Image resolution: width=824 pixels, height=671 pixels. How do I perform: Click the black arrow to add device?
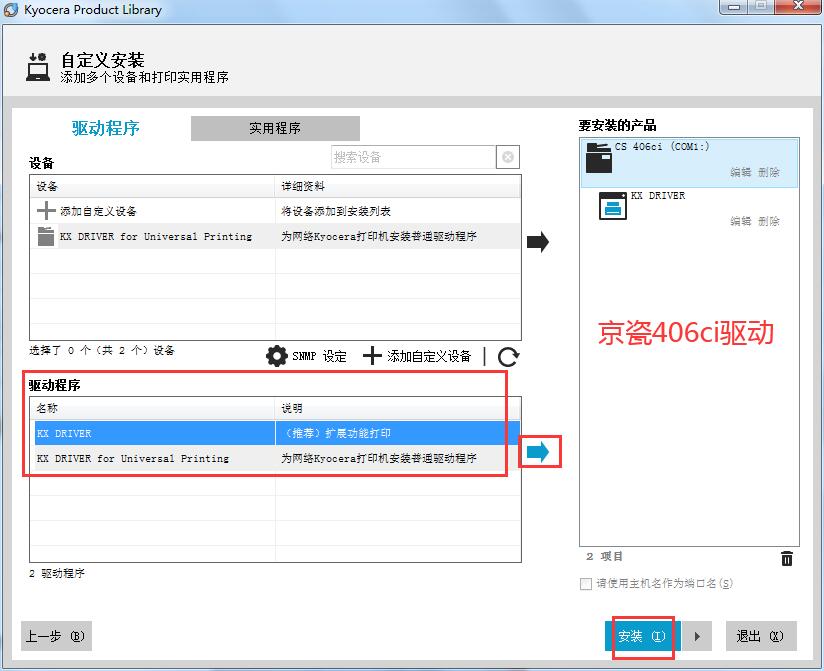538,241
